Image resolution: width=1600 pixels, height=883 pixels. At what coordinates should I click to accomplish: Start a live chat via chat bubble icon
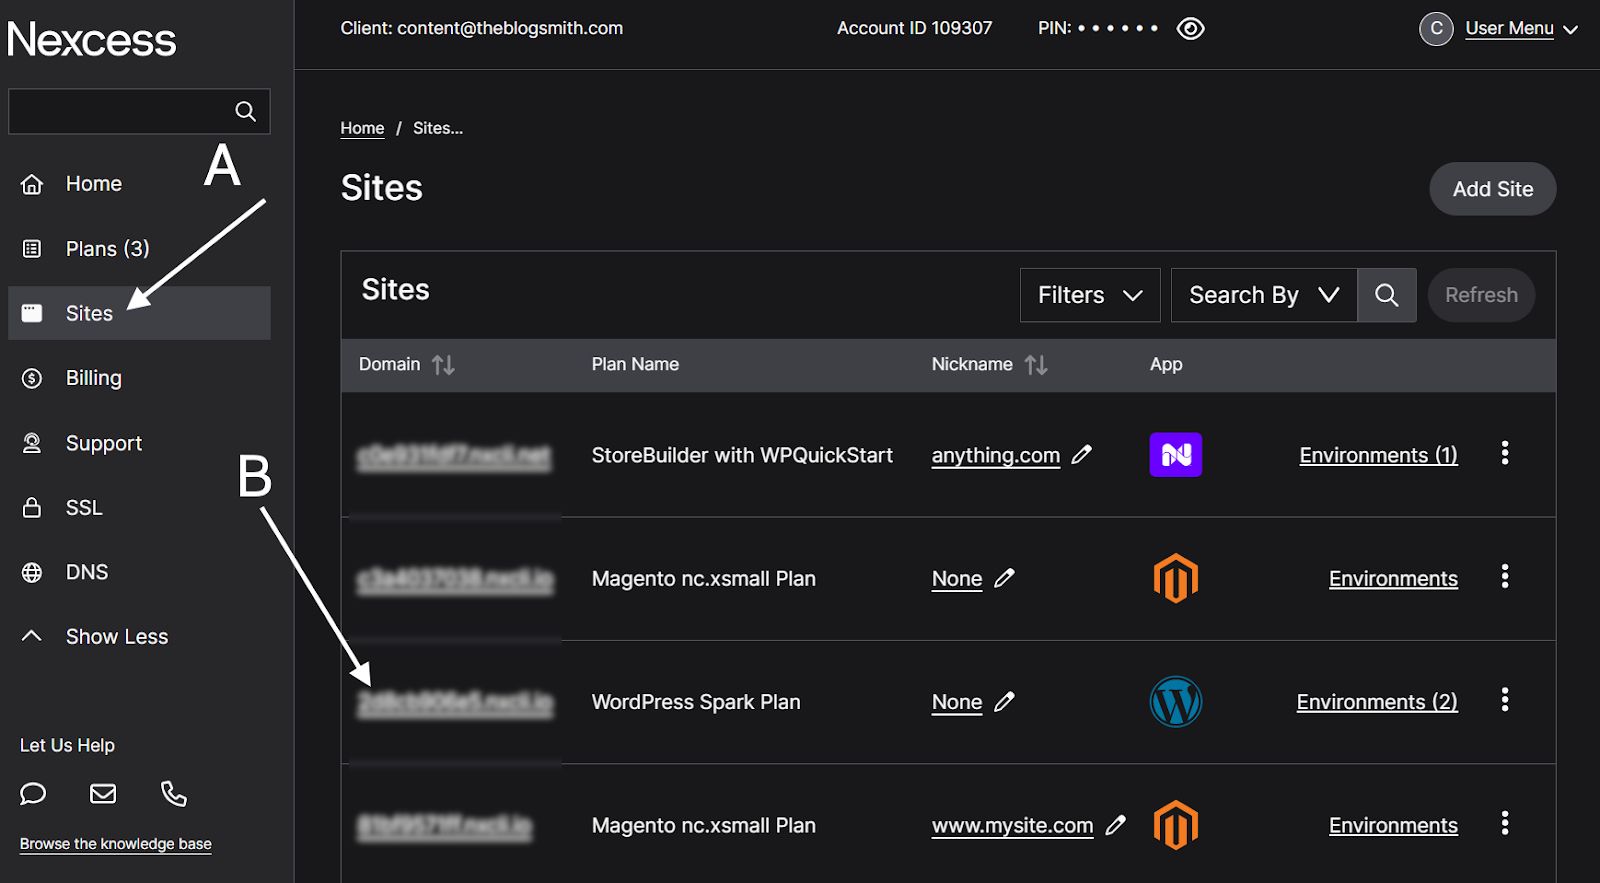click(x=33, y=794)
